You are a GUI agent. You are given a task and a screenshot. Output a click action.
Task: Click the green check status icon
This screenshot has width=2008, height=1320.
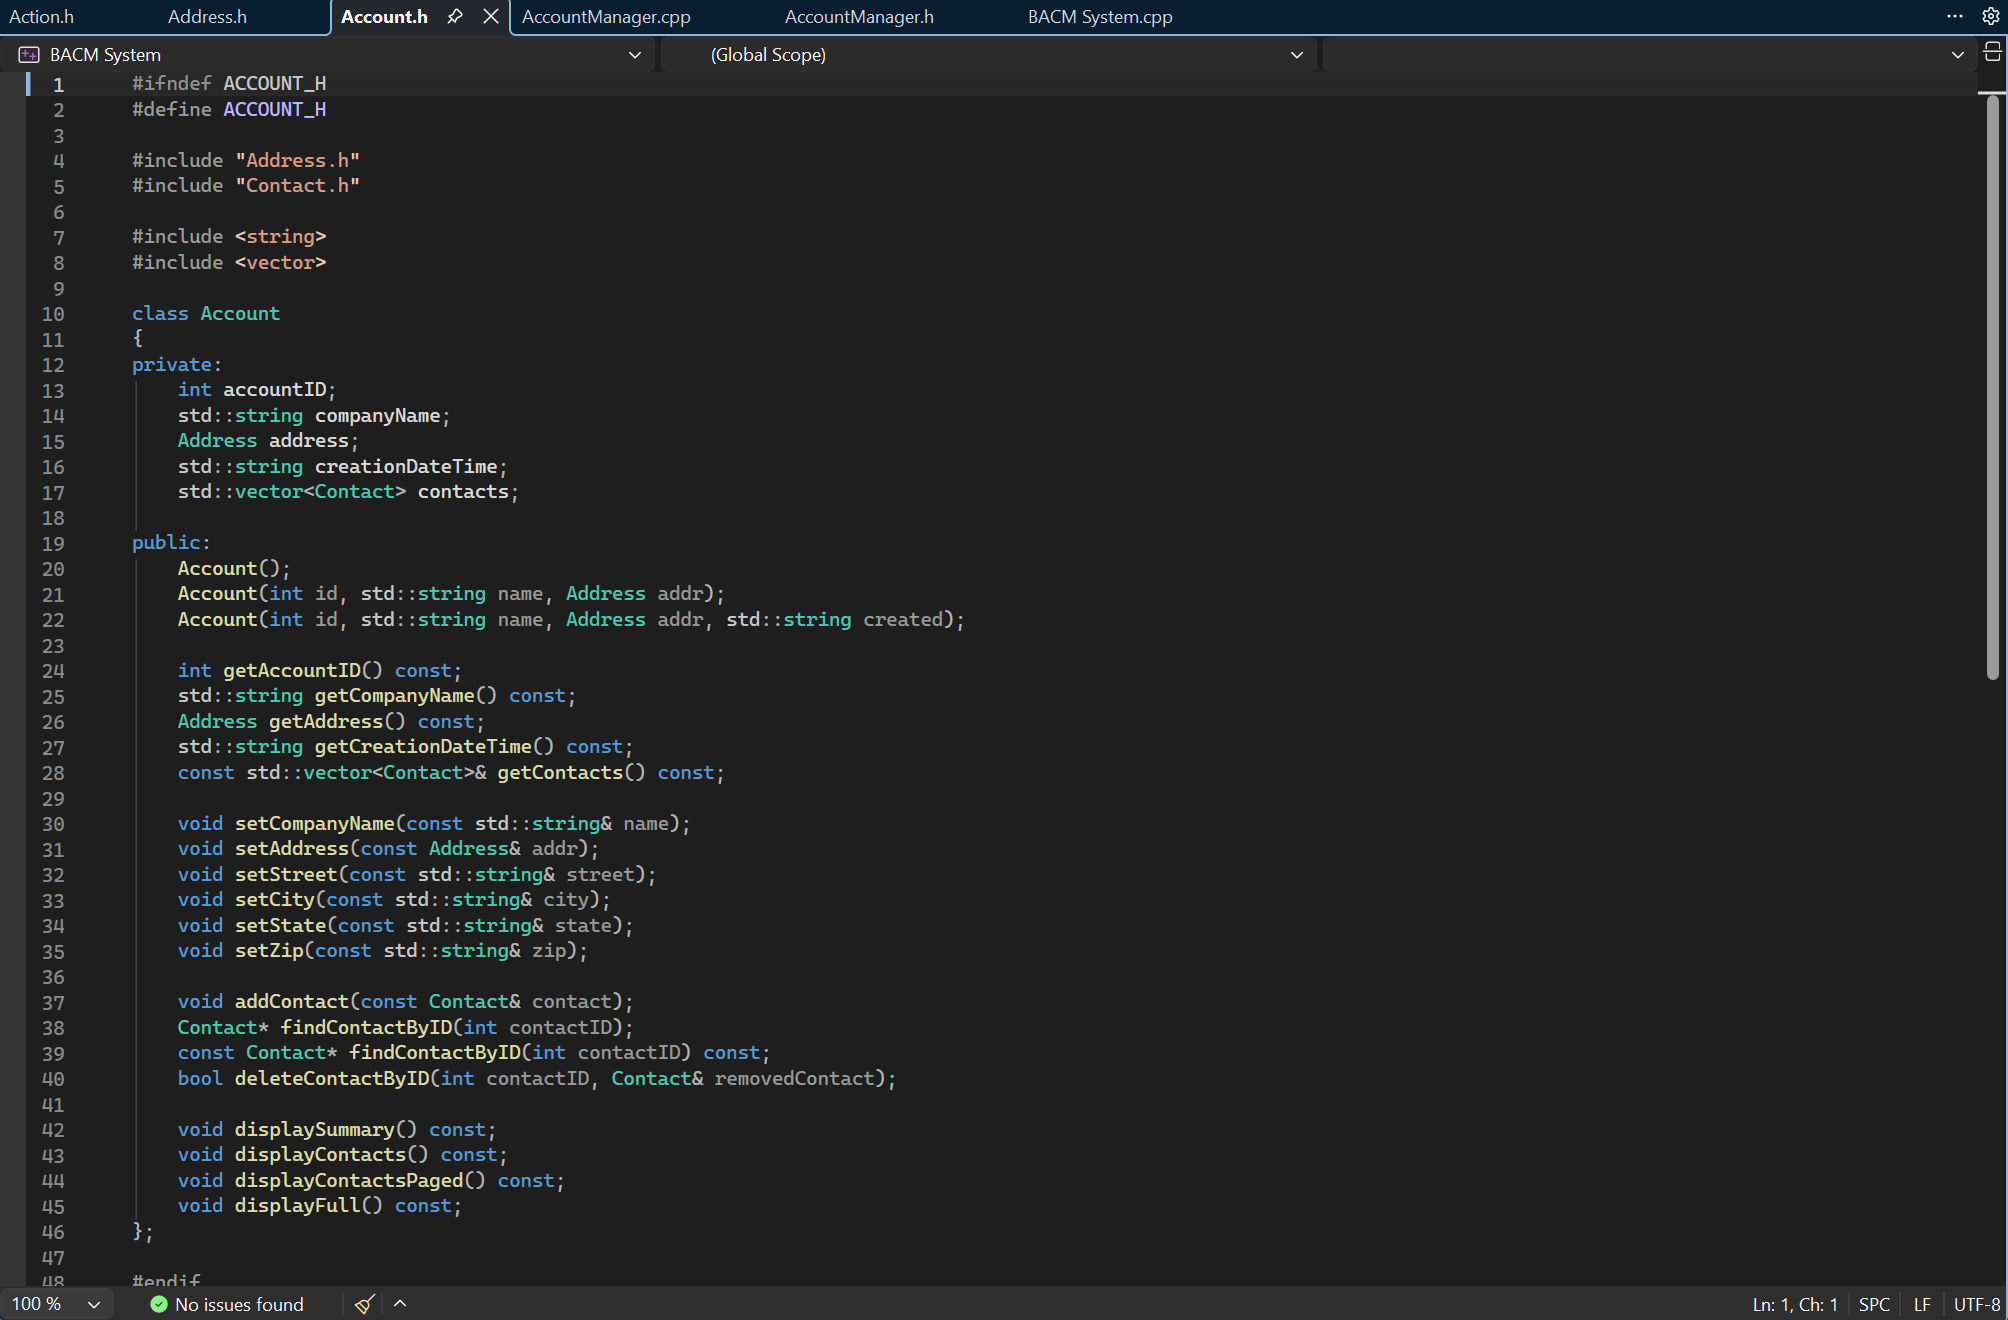coord(158,1304)
